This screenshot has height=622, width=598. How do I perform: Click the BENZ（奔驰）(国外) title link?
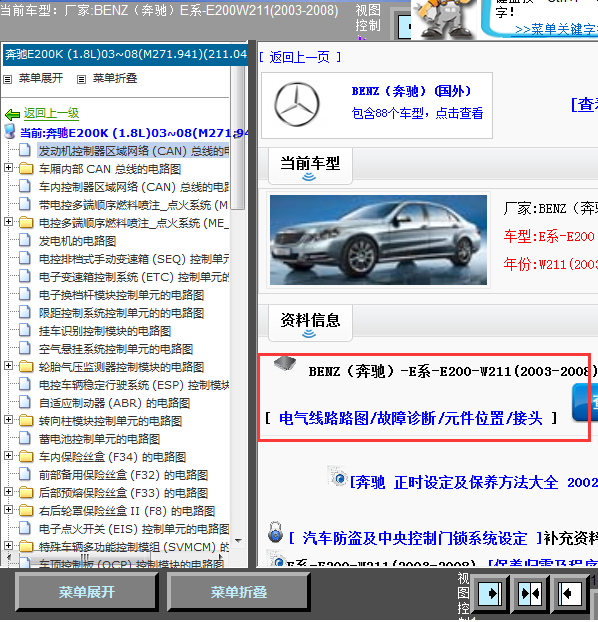pos(411,91)
